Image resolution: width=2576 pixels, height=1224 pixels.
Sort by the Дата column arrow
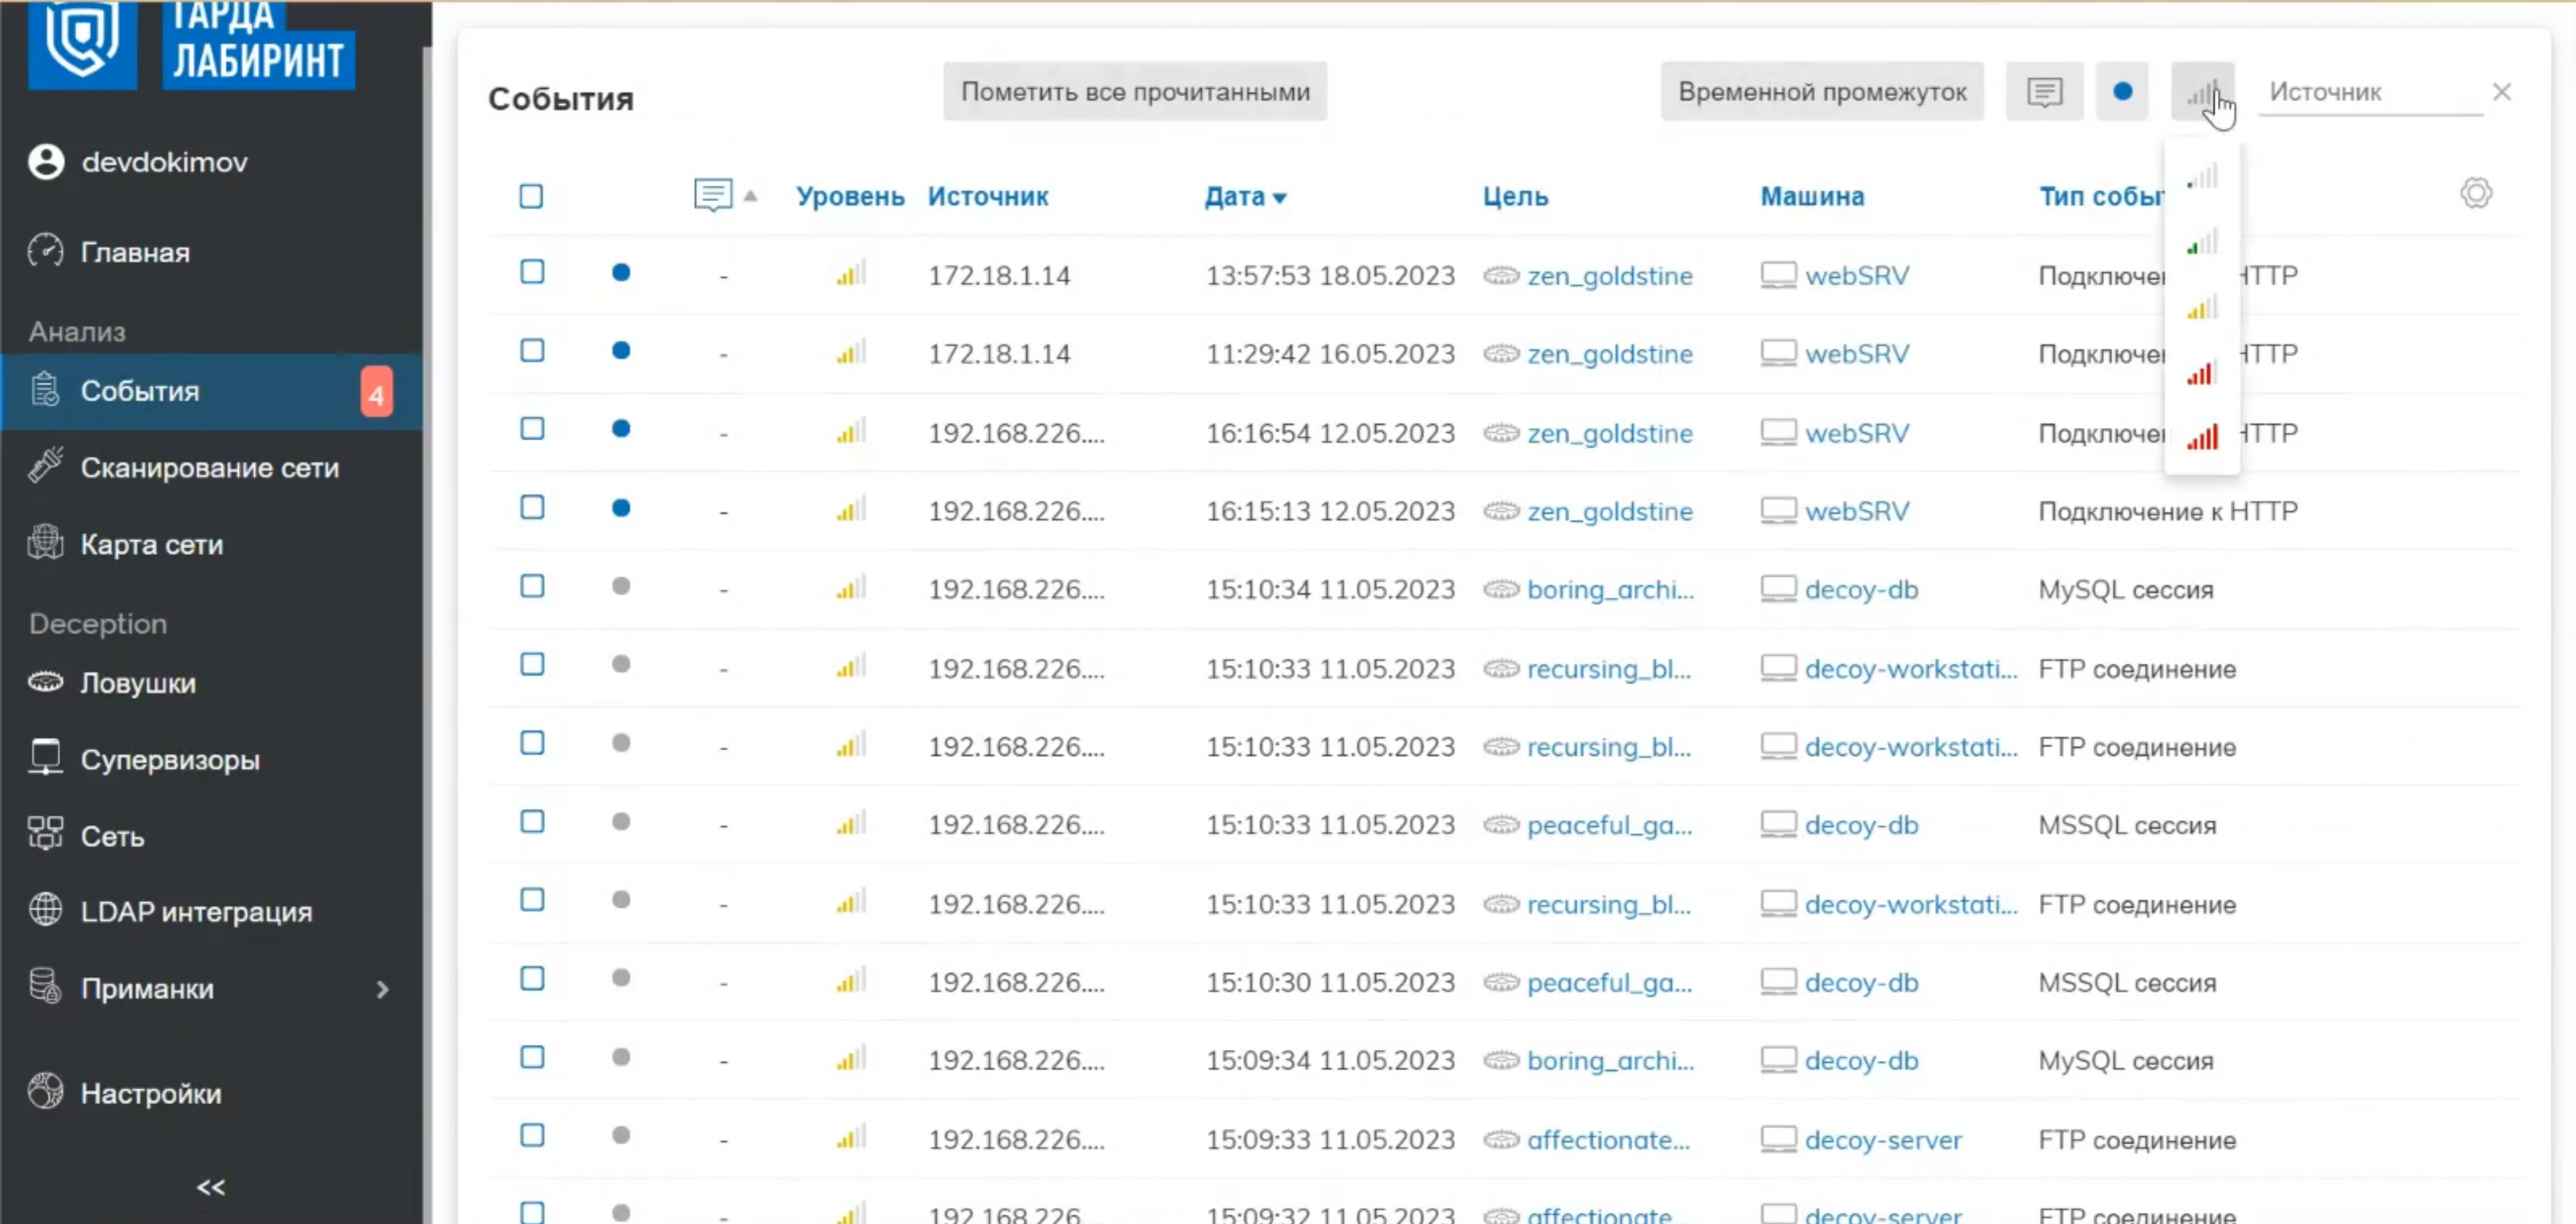click(1279, 198)
